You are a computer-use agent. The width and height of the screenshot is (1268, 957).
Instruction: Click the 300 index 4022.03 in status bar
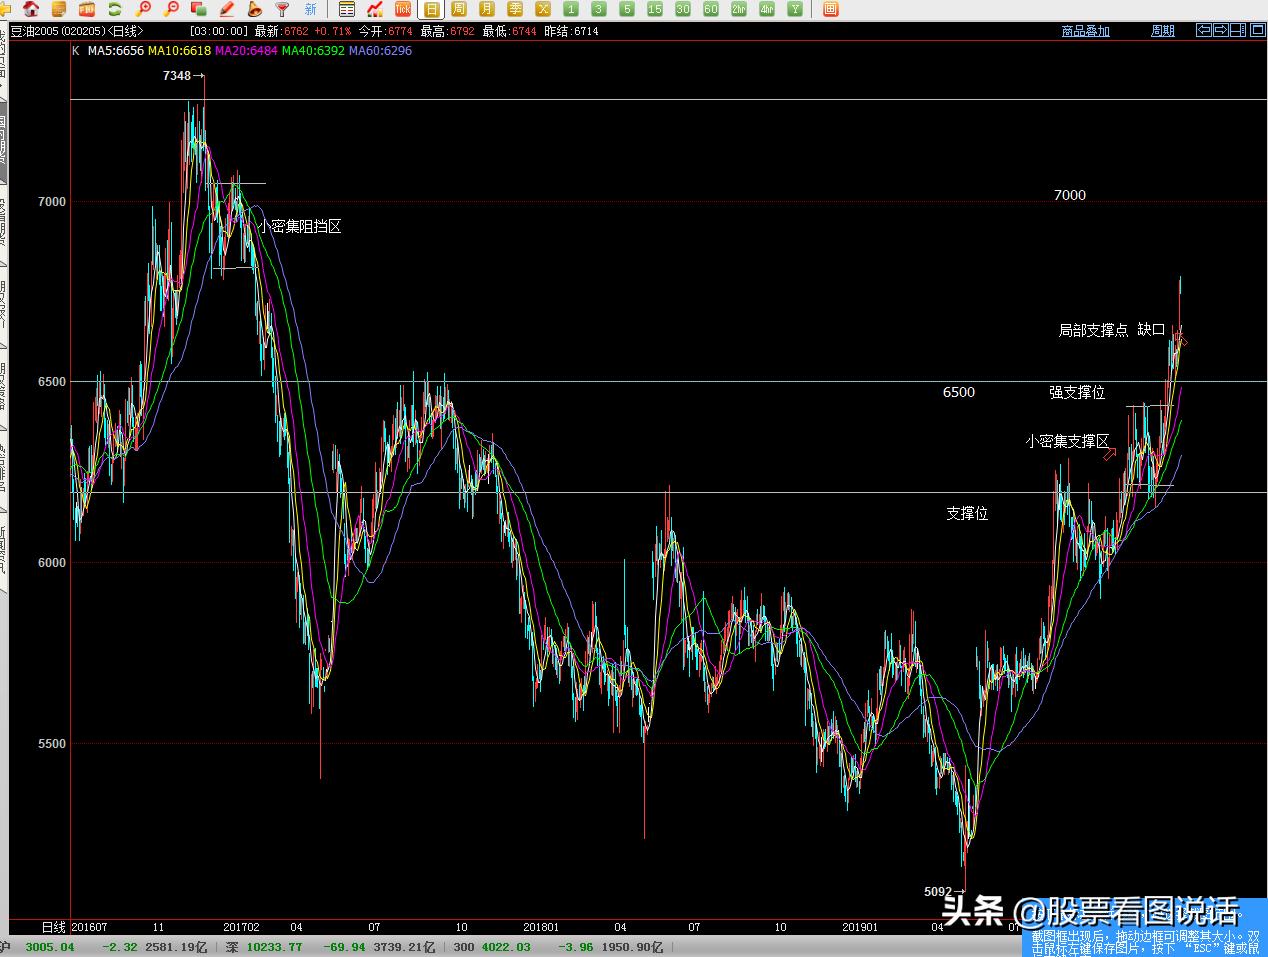click(504, 947)
